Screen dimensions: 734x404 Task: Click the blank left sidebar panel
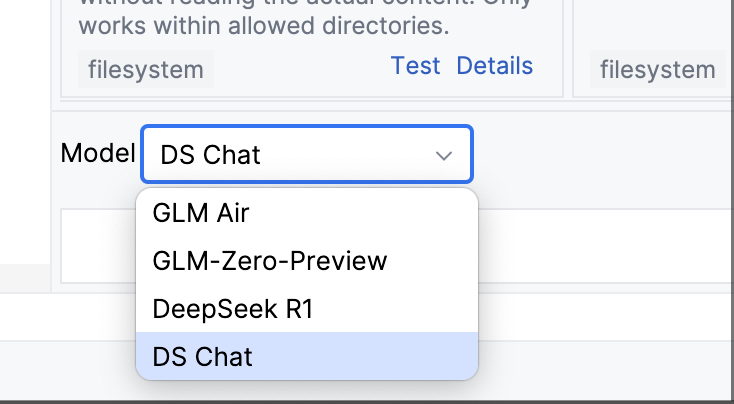coord(25,131)
